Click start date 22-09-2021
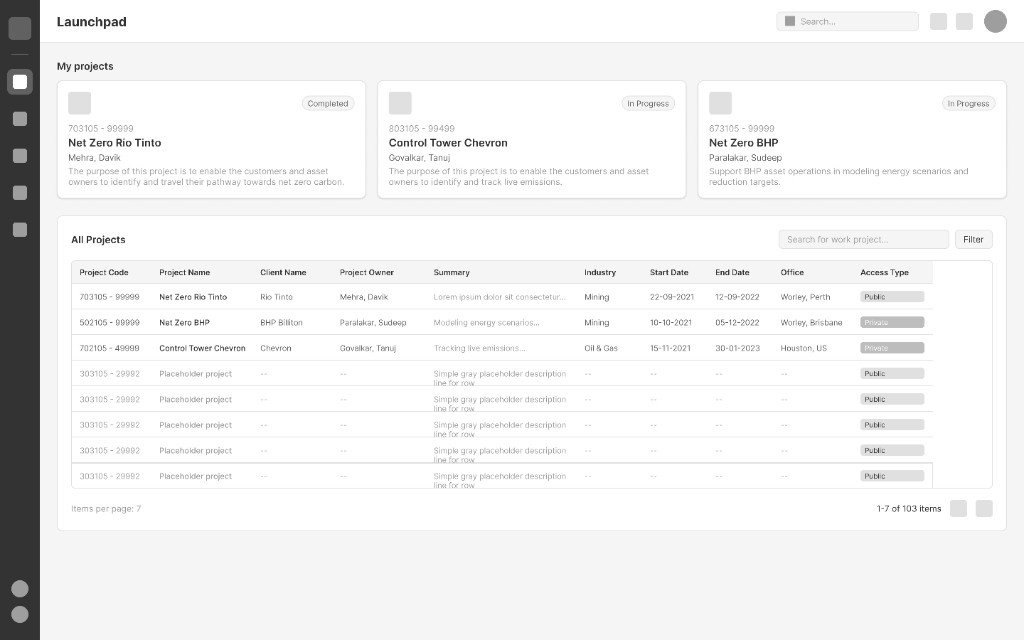1024x640 pixels. pyautogui.click(x=671, y=296)
